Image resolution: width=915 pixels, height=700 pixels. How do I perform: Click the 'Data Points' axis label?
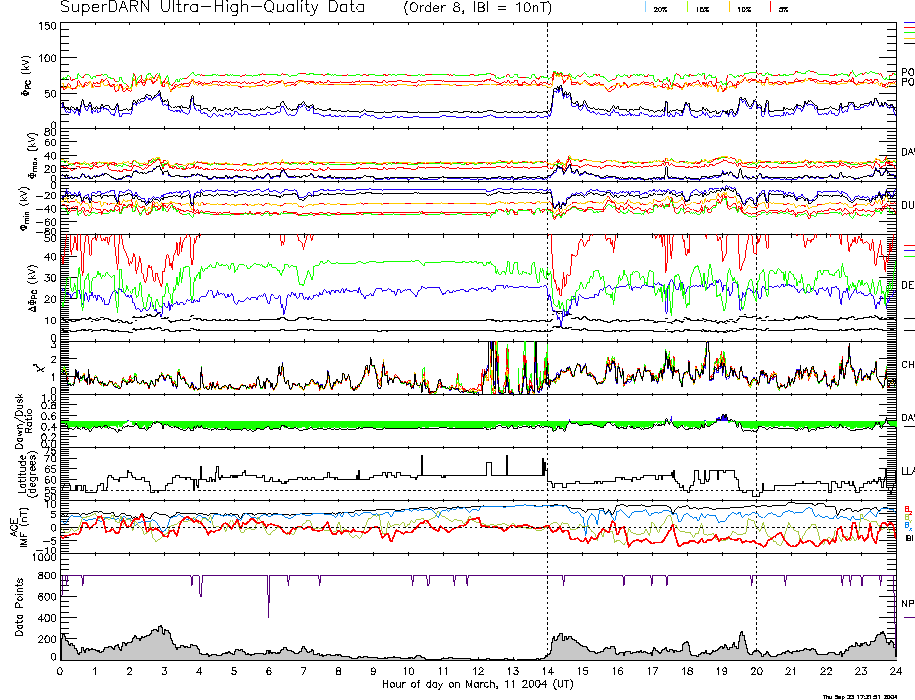(19, 607)
